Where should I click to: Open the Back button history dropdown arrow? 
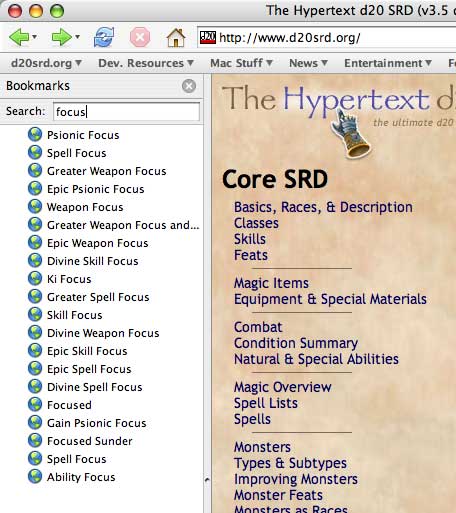coord(35,37)
